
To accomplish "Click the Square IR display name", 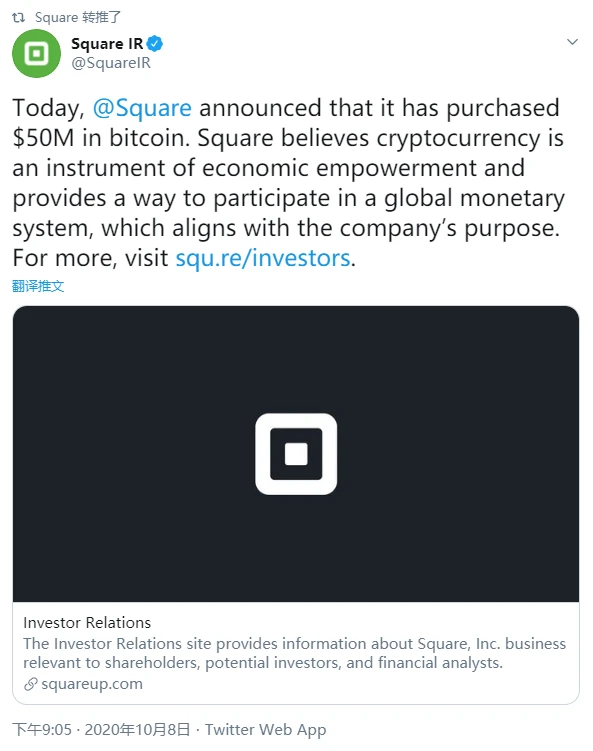I will (x=107, y=44).
